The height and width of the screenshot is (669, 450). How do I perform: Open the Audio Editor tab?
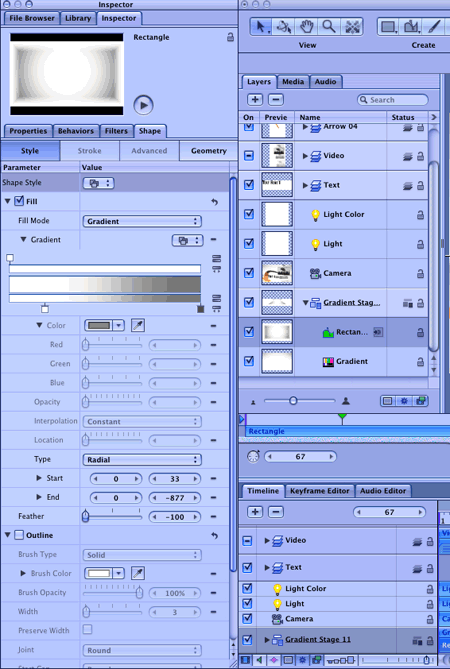(383, 491)
